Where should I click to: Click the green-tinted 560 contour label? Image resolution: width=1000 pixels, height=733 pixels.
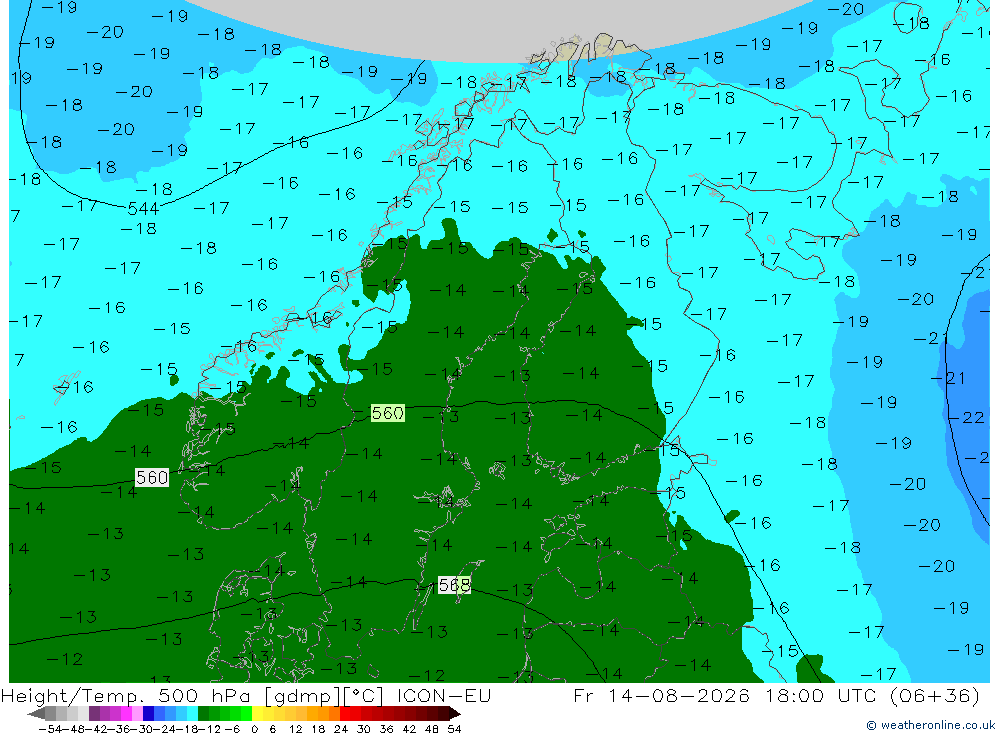coord(388,413)
